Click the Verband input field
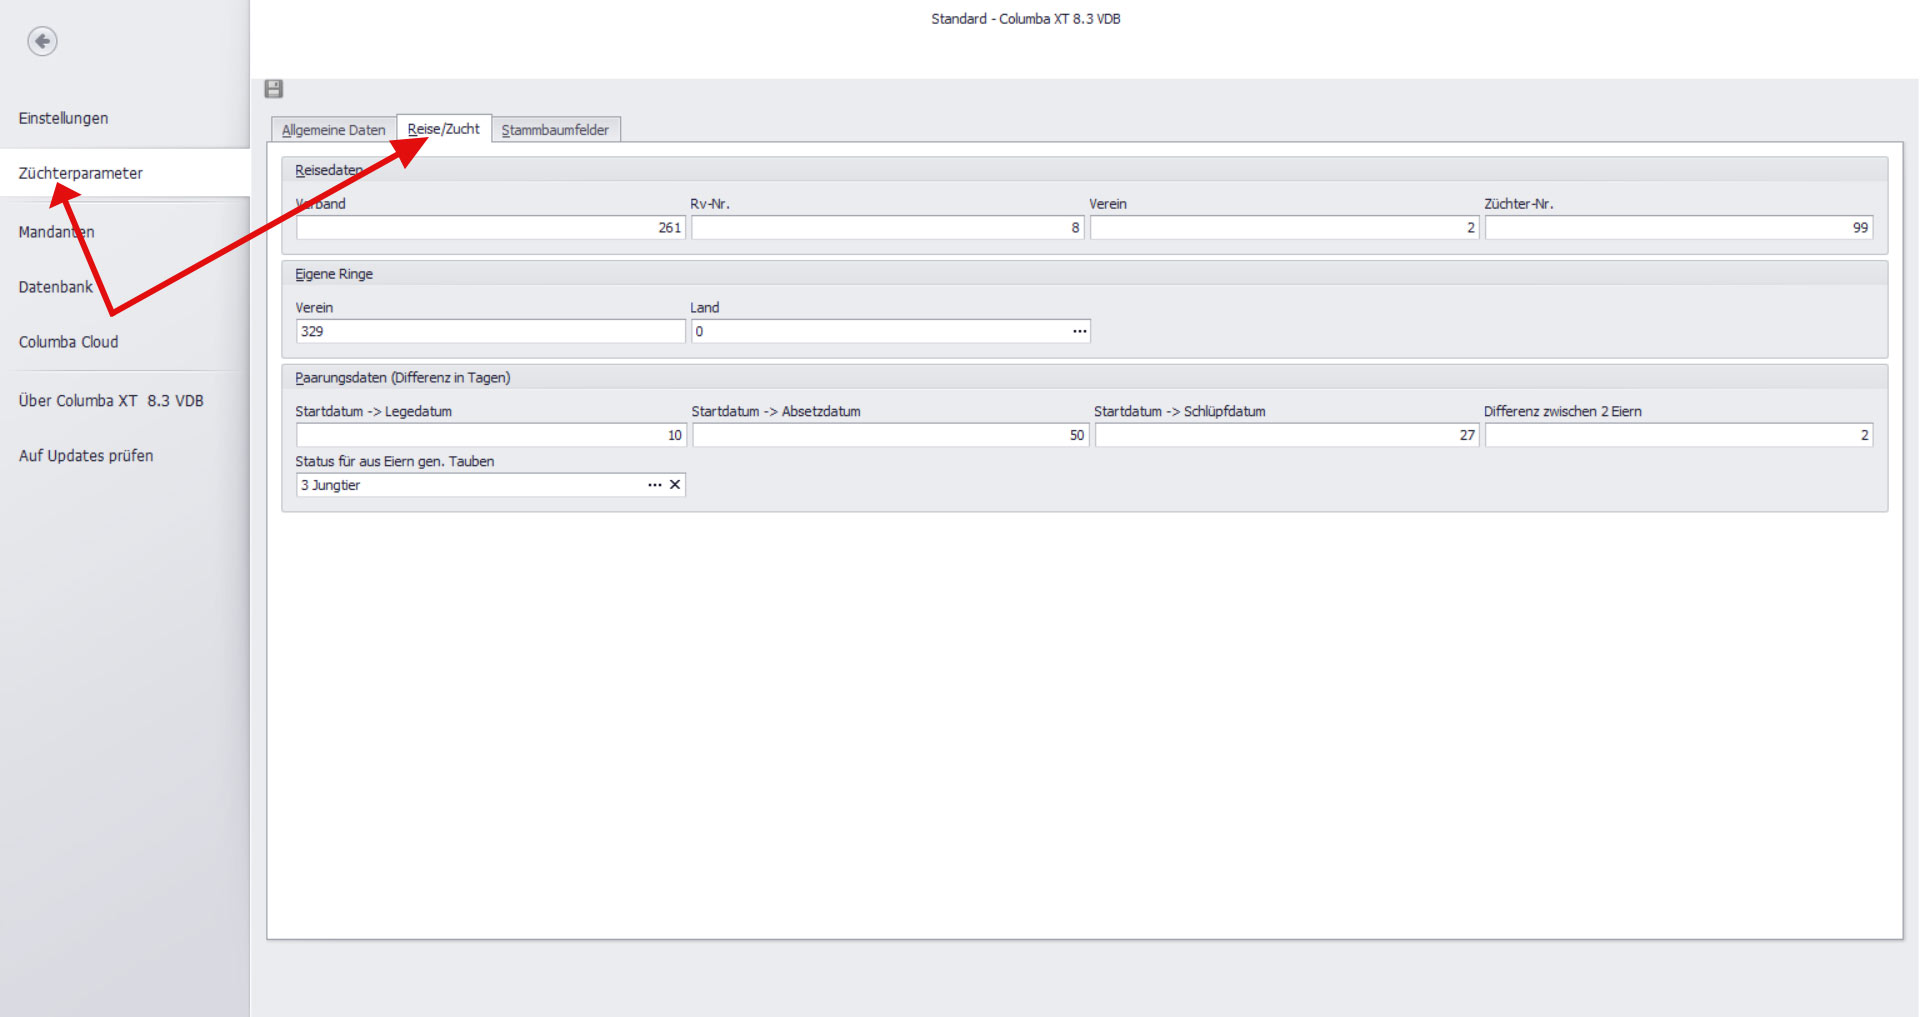1920x1017 pixels. pos(490,228)
